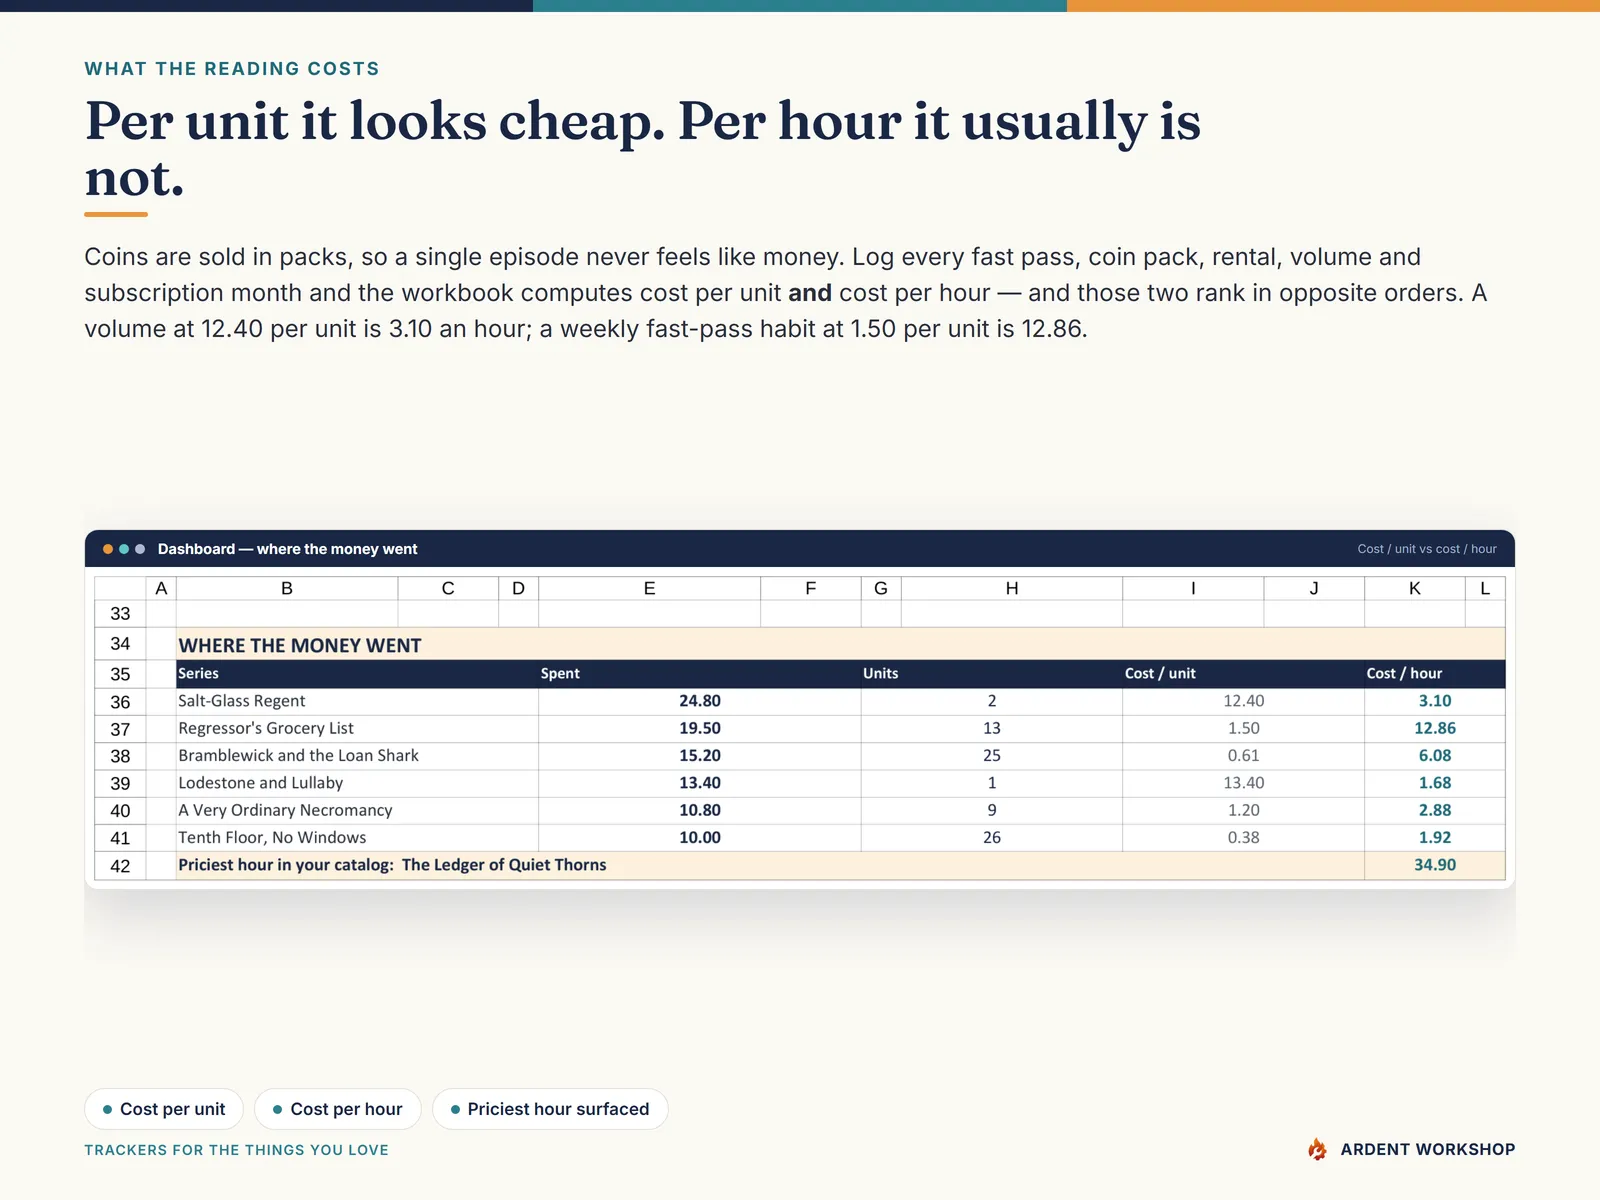Viewport: 1600px width, 1200px height.
Task: Select row 36 header
Action: point(120,702)
